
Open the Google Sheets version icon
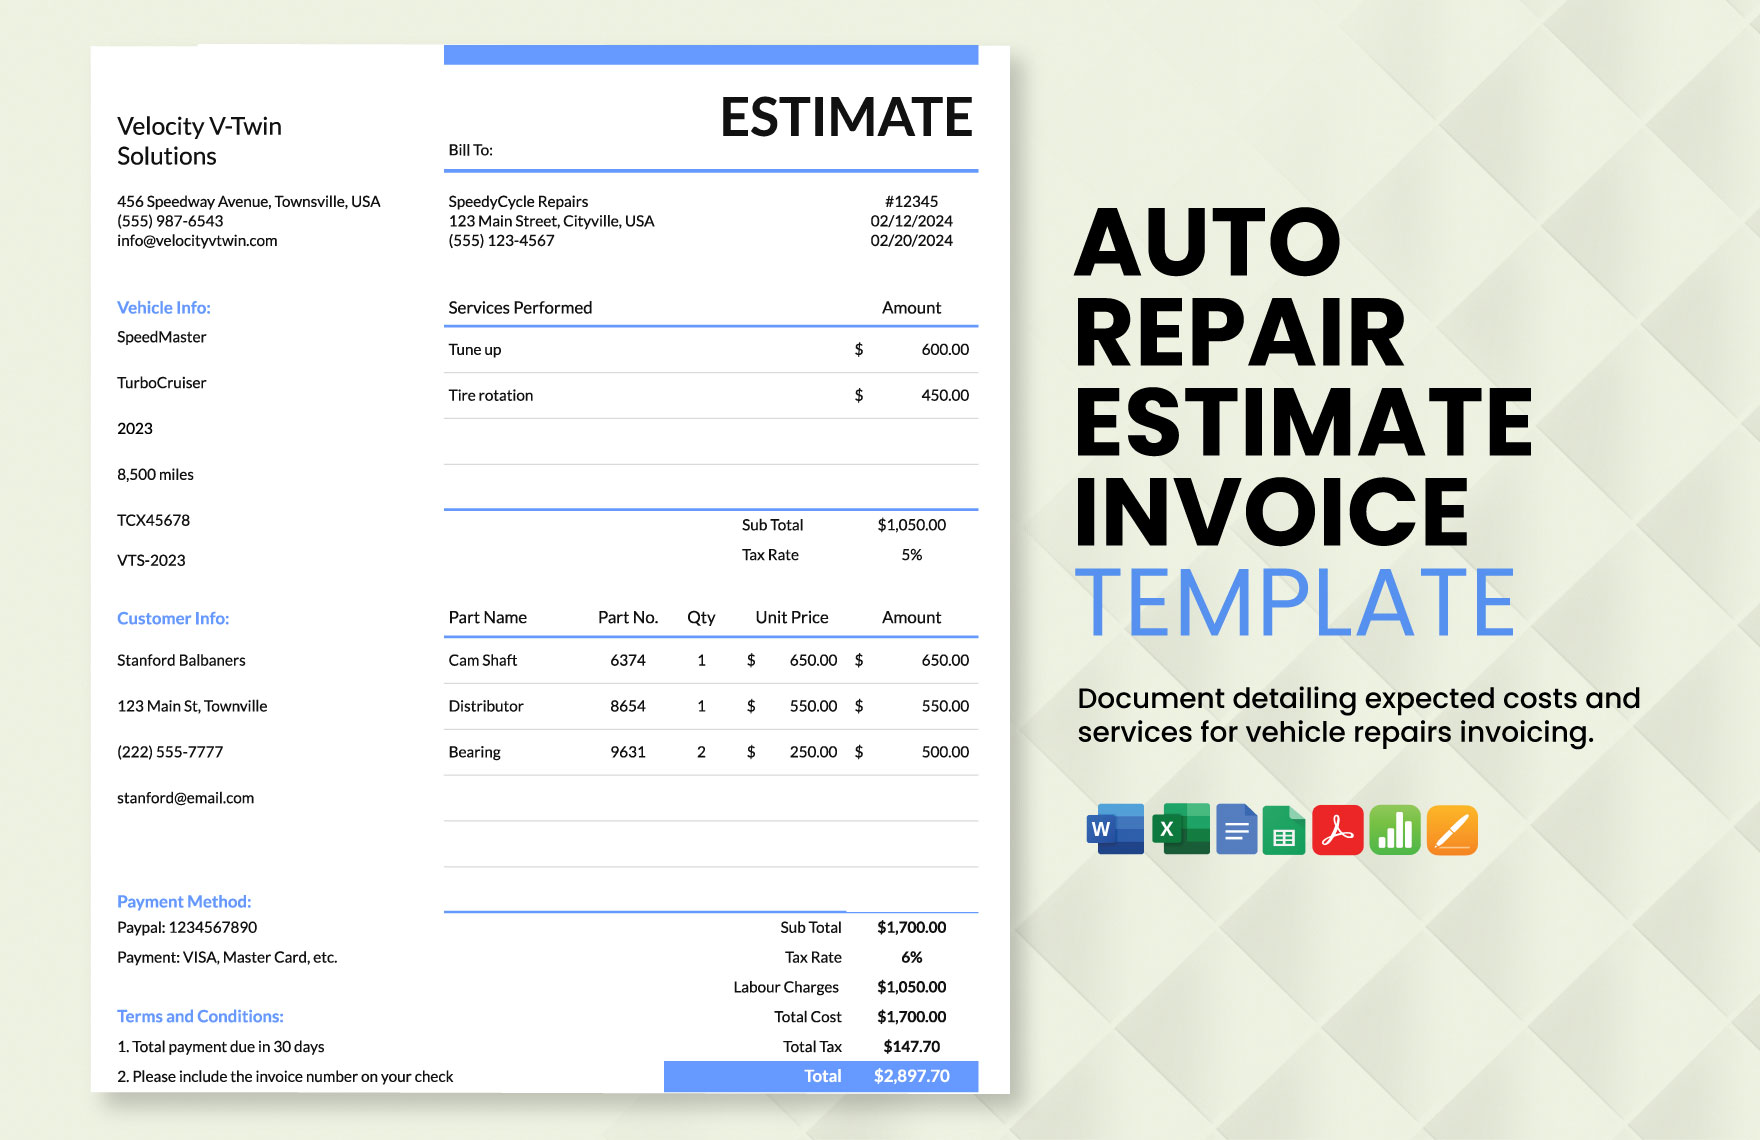[1283, 830]
